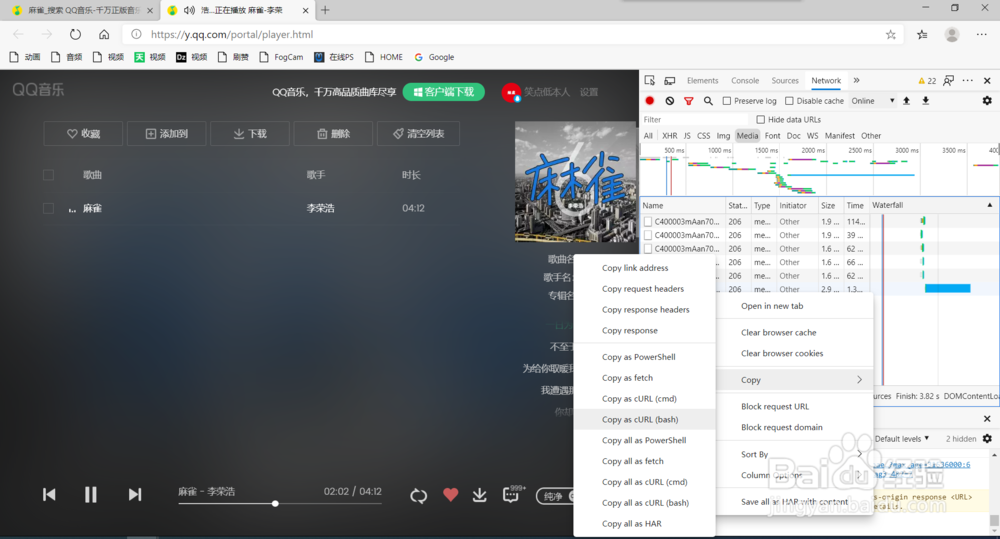Image resolution: width=1000 pixels, height=539 pixels.
Task: Check the select-all songs box
Action: 48,175
